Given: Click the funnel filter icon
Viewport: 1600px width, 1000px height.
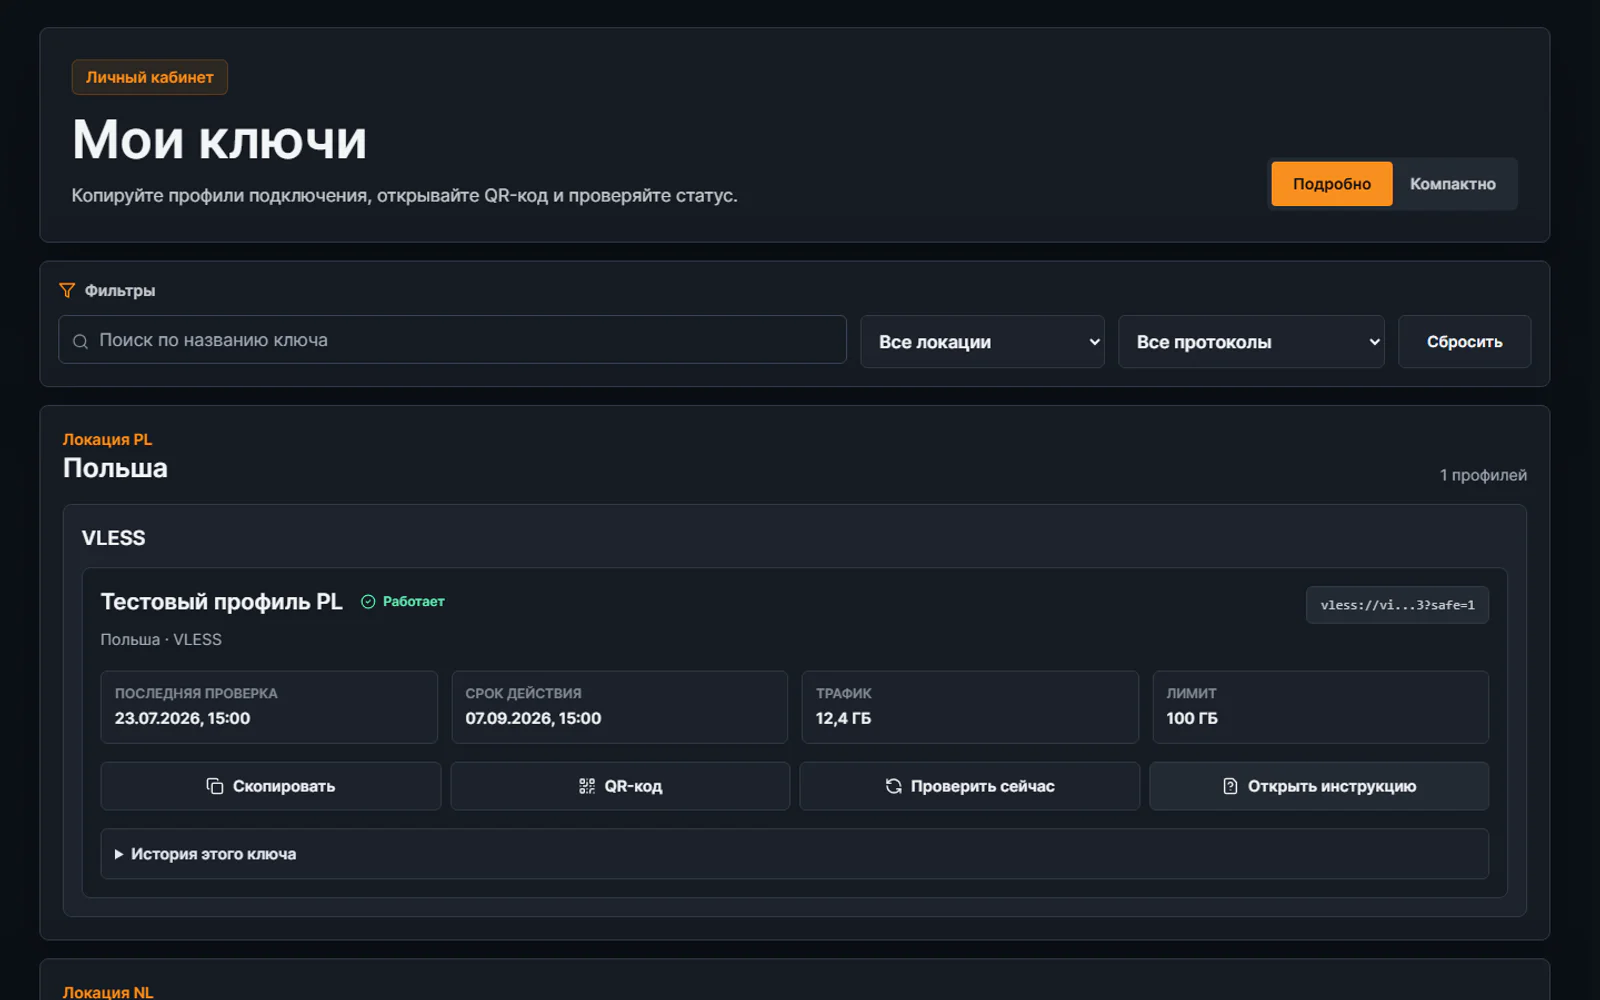Looking at the screenshot, I should tap(67, 290).
